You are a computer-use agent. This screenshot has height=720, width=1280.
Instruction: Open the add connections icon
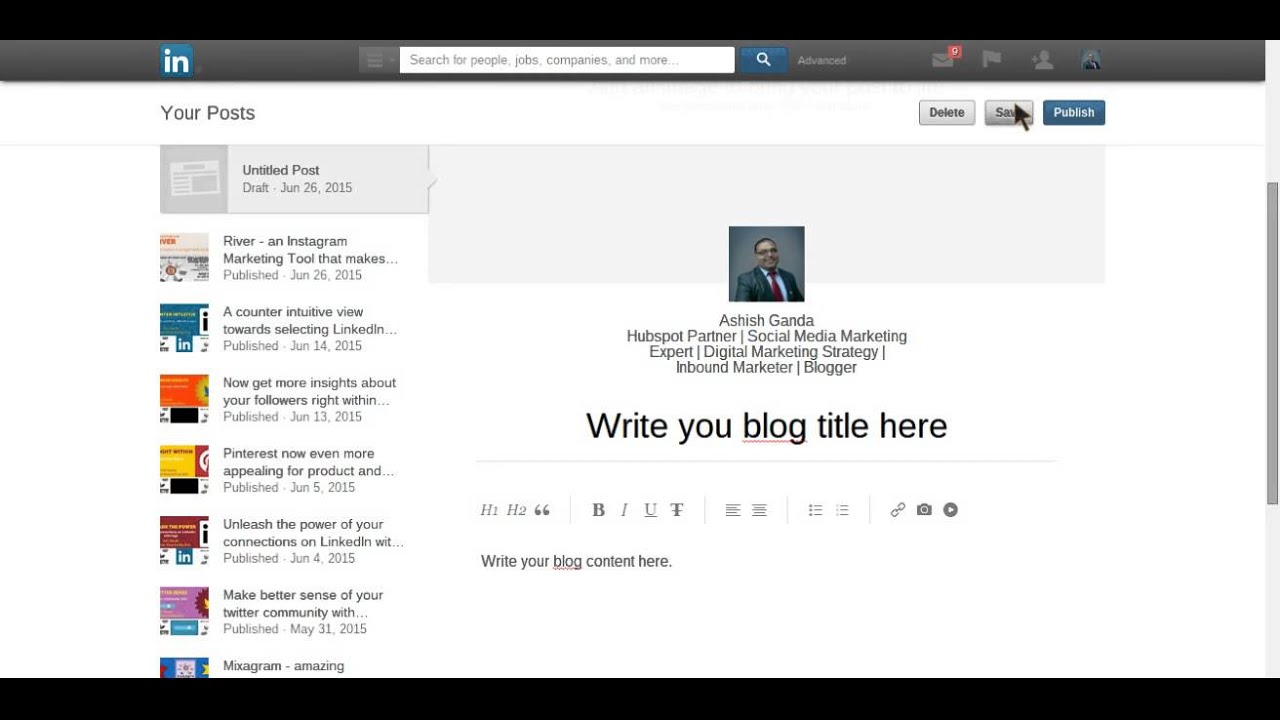1042,60
